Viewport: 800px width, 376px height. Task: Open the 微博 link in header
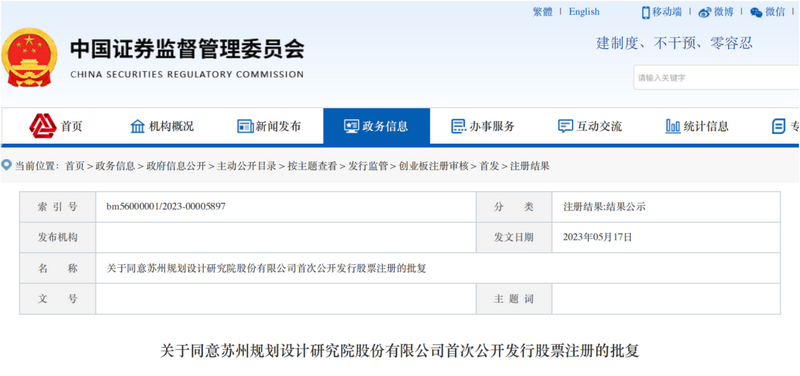click(x=723, y=12)
